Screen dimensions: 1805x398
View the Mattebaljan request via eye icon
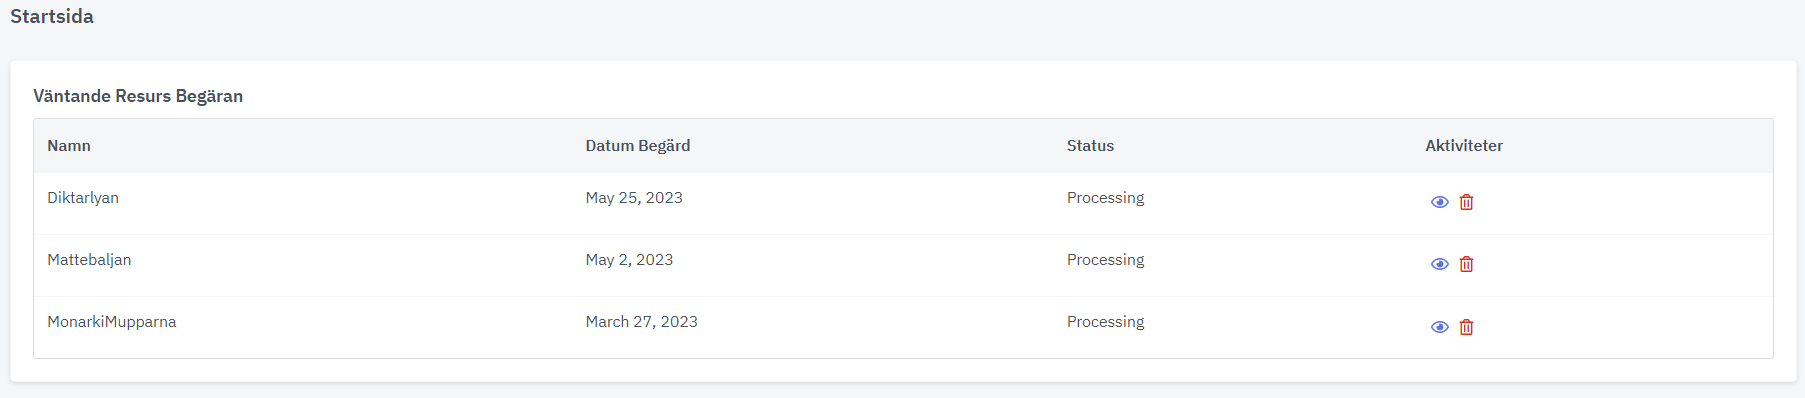(x=1439, y=264)
